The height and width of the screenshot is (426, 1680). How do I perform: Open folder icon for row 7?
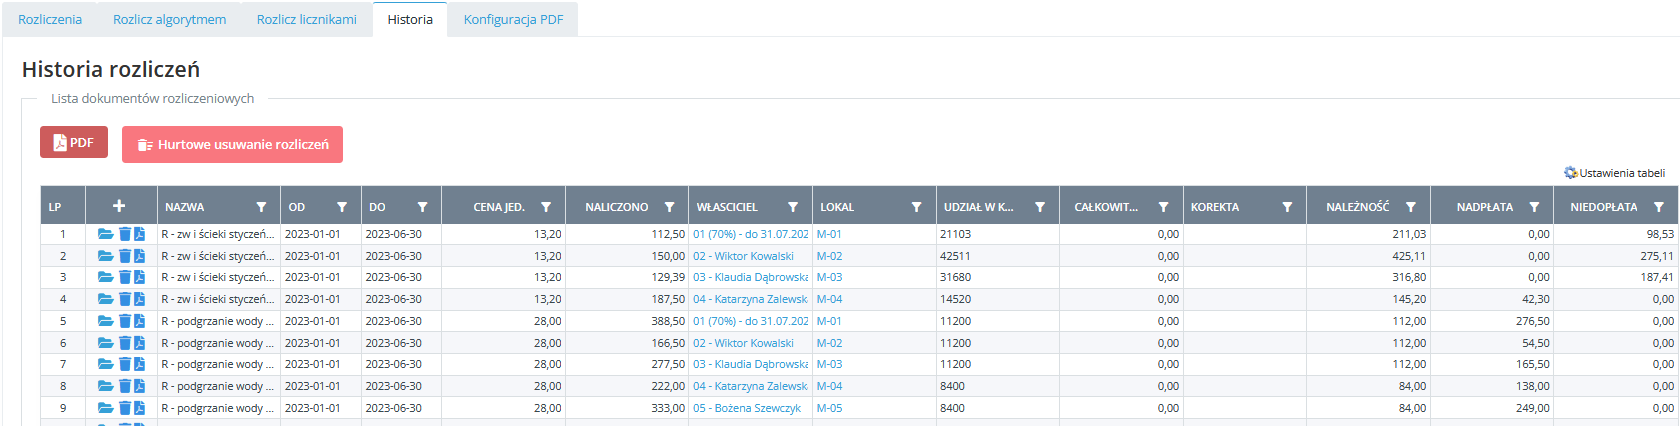click(x=105, y=364)
